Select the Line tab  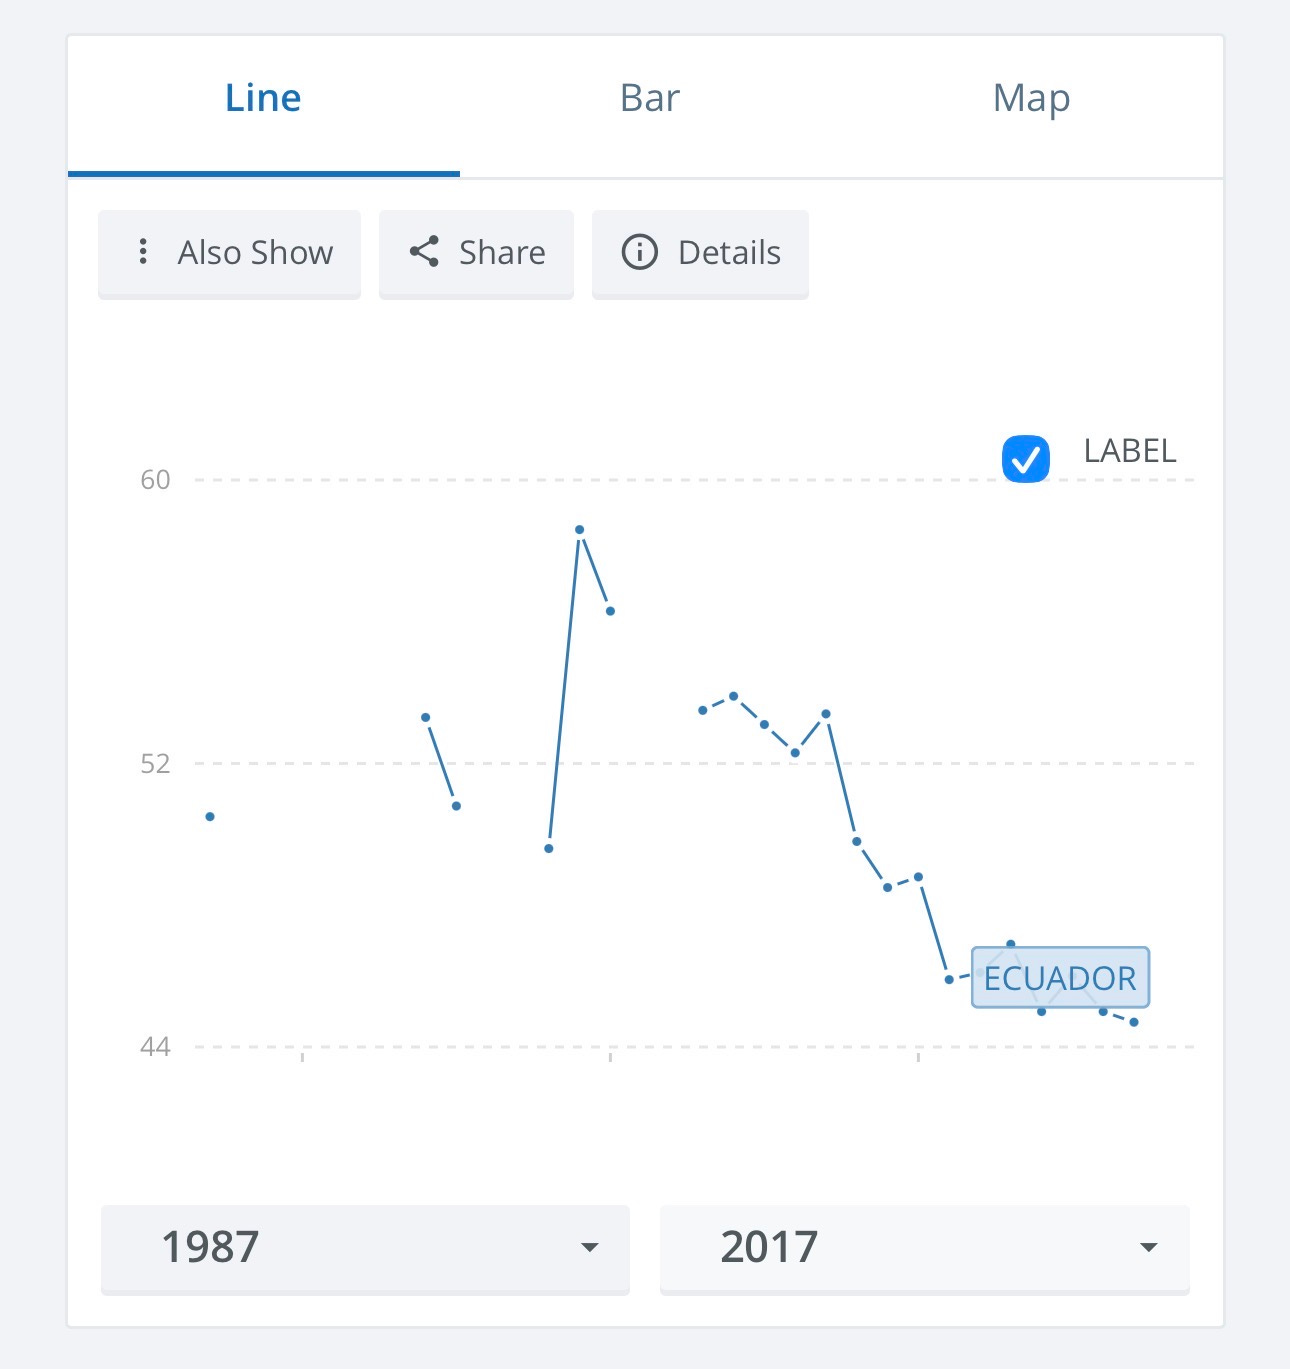point(263,99)
